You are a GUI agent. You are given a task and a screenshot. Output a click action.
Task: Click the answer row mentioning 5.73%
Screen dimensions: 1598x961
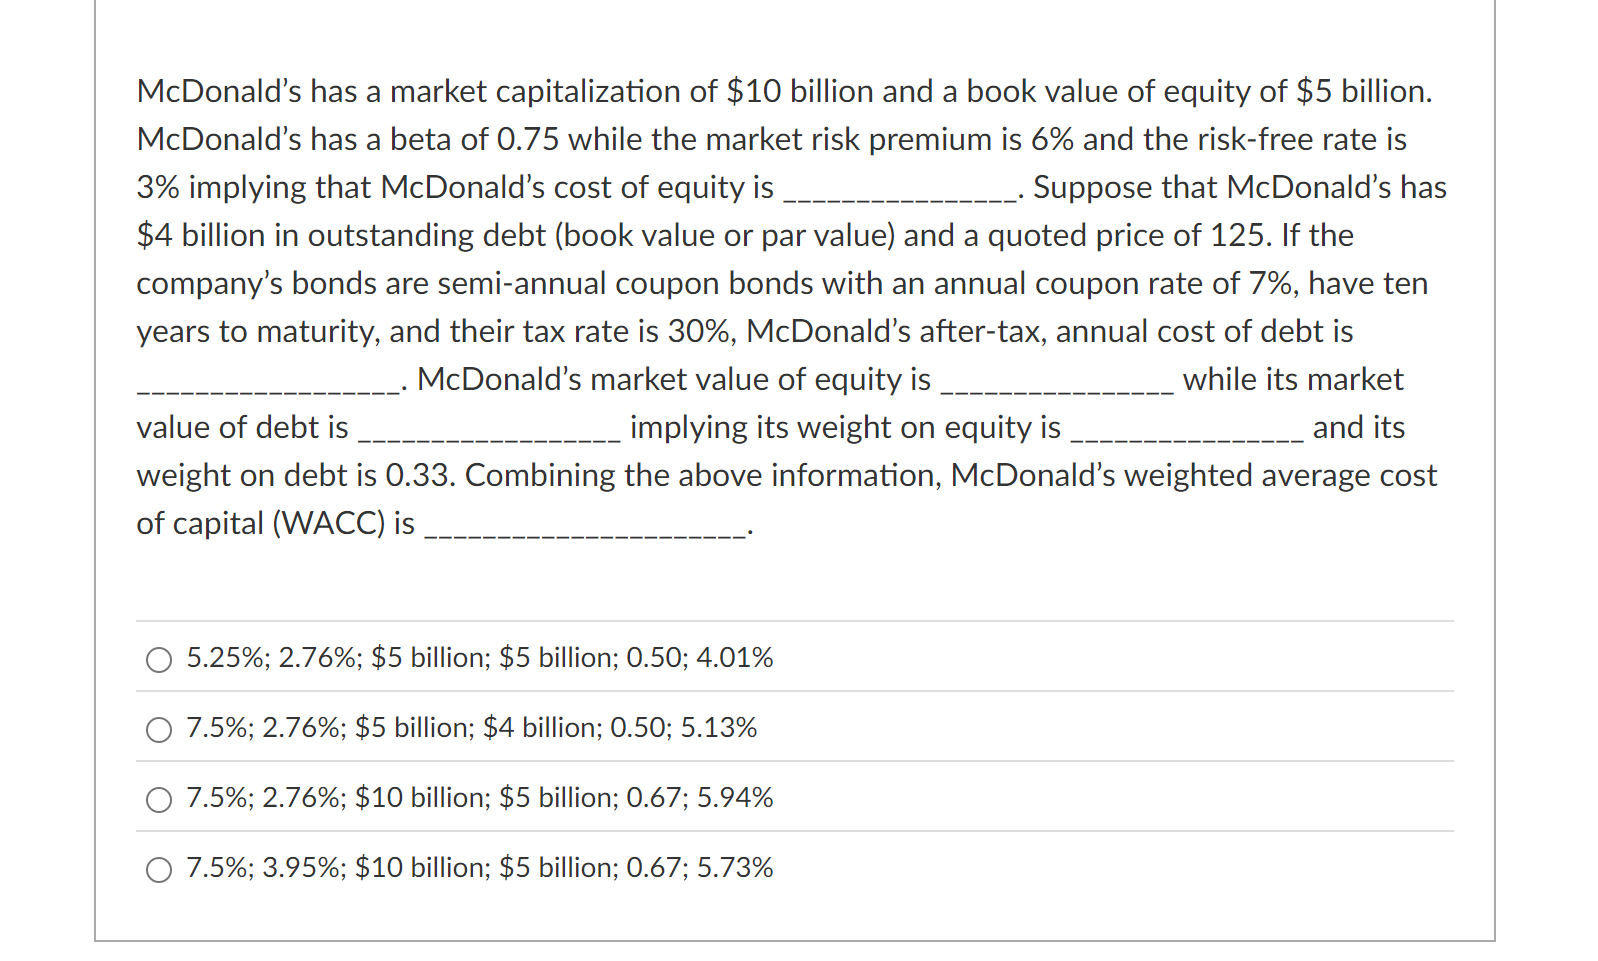point(478,869)
